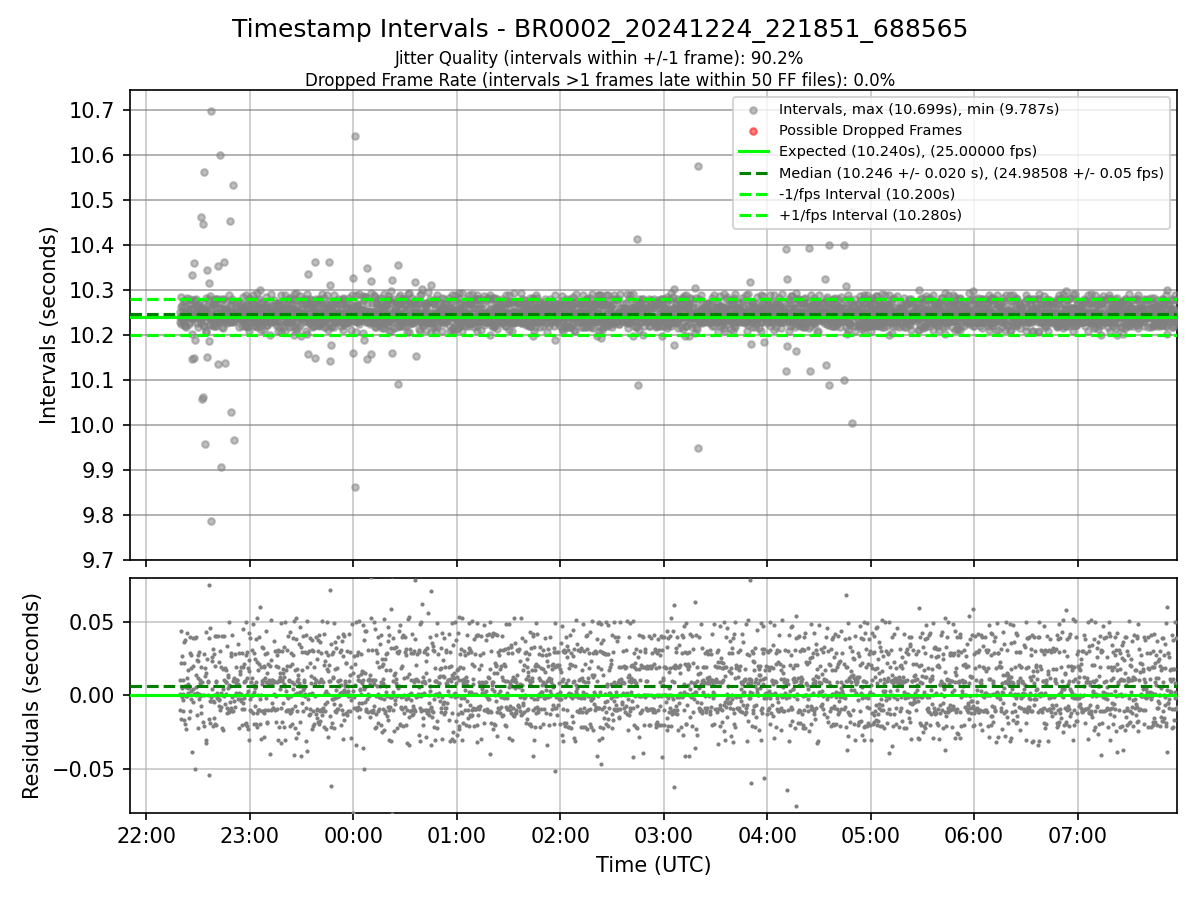The image size is (1200, 900).
Task: Select the y-axis tick label '9.7'
Action: [96, 560]
